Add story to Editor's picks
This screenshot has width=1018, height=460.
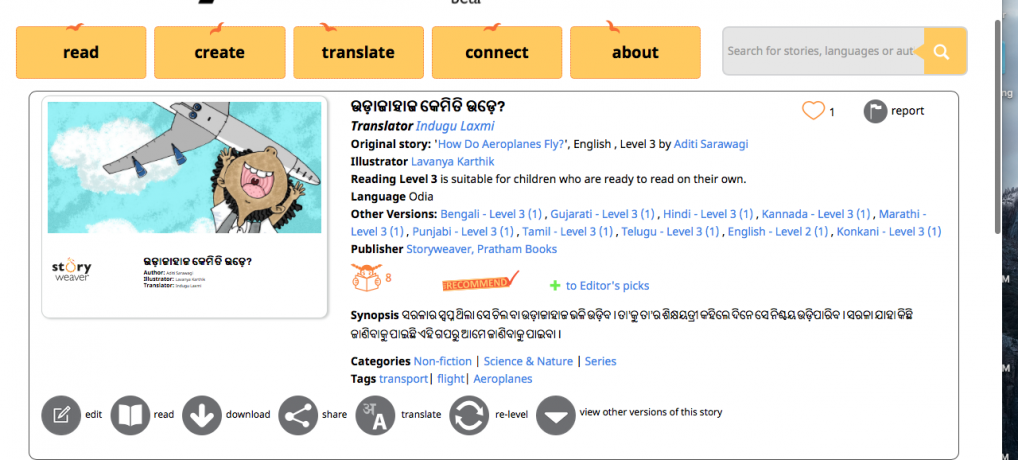click(599, 286)
